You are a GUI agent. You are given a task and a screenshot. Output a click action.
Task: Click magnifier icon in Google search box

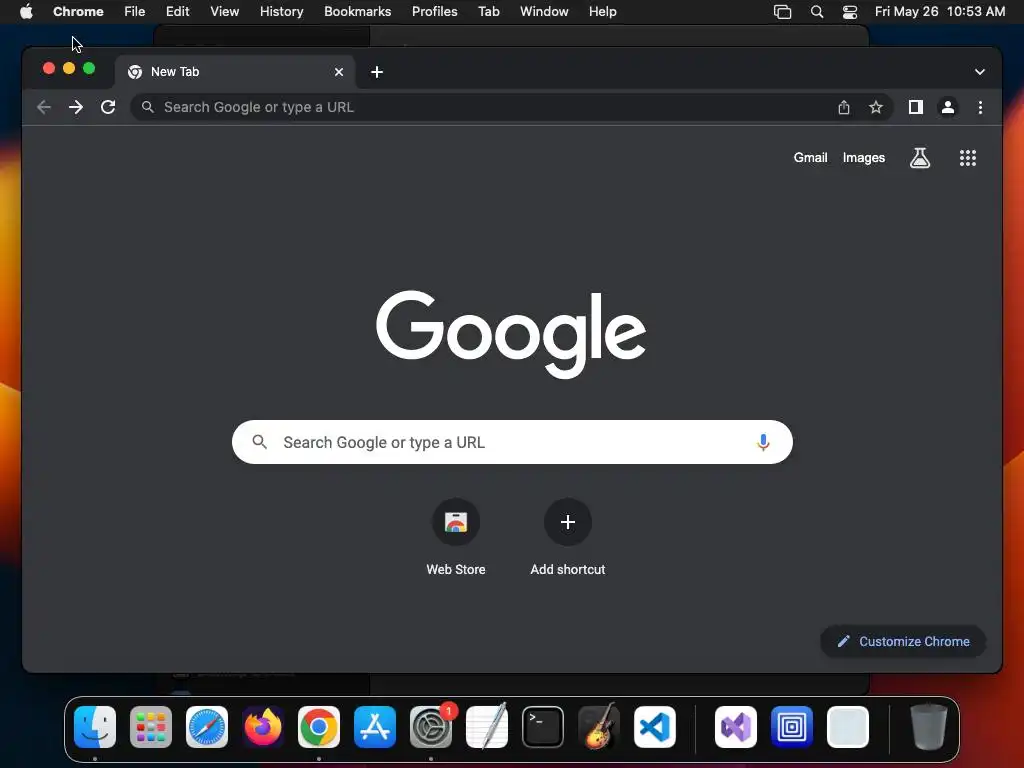pos(259,442)
